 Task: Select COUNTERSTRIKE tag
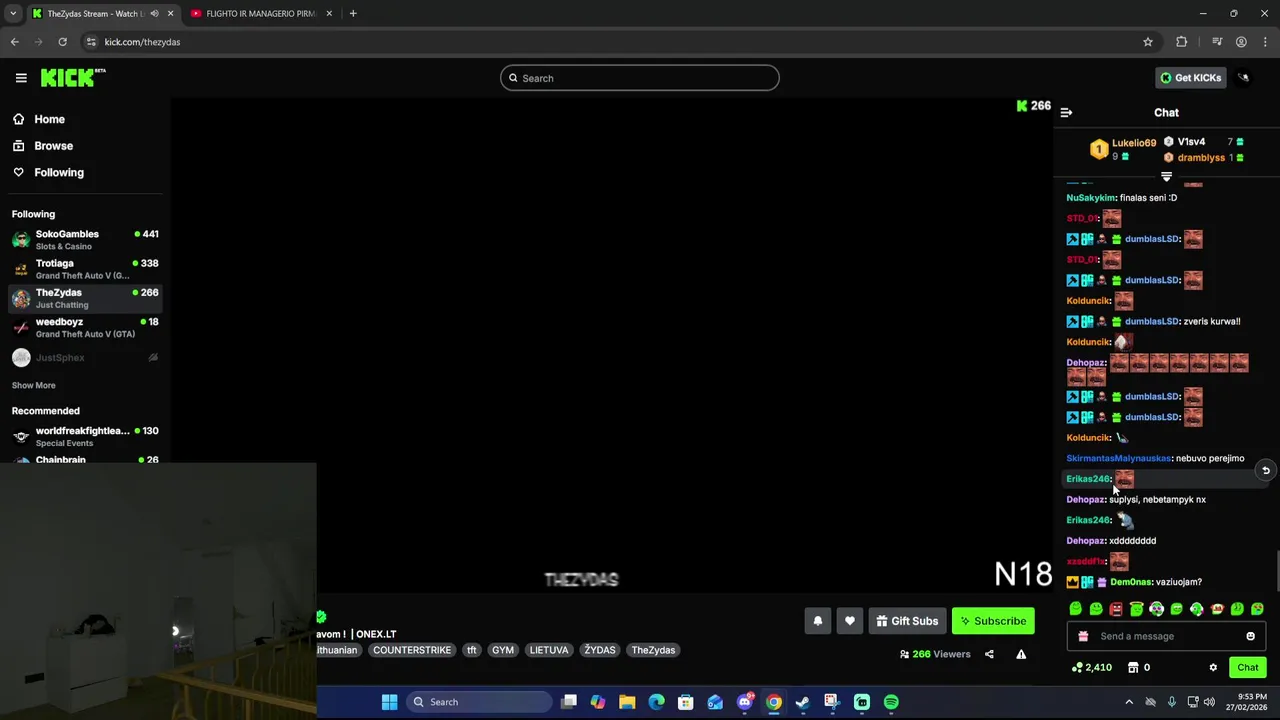coord(412,650)
